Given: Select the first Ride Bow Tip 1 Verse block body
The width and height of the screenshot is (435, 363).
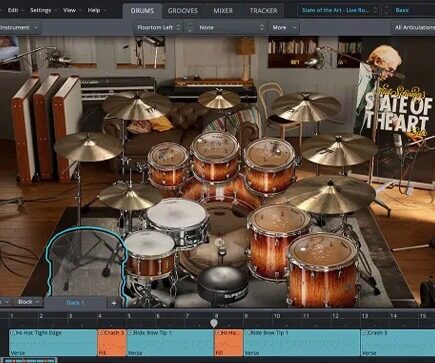Looking at the screenshot, I should 170,343.
